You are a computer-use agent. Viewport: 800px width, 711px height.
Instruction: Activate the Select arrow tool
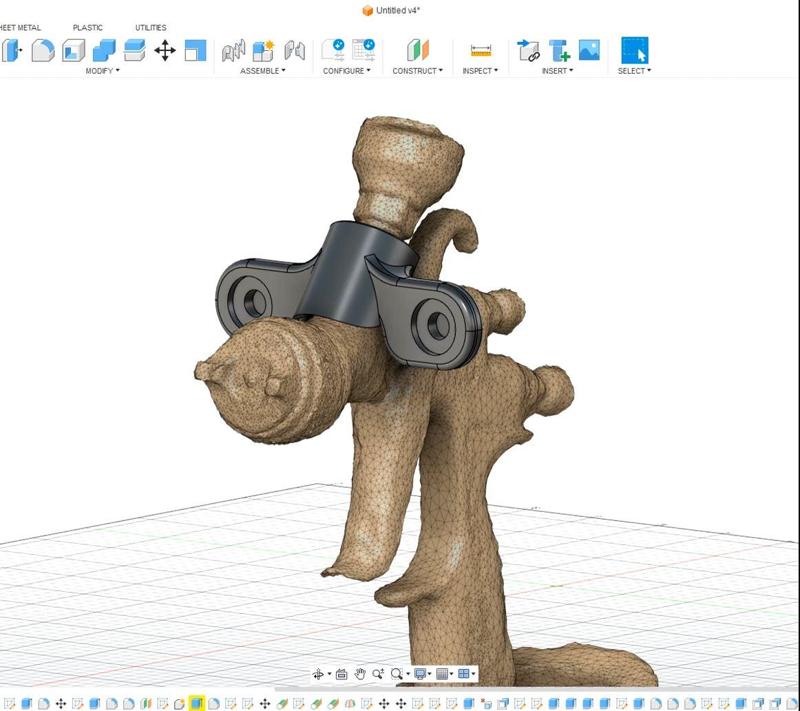(634, 50)
